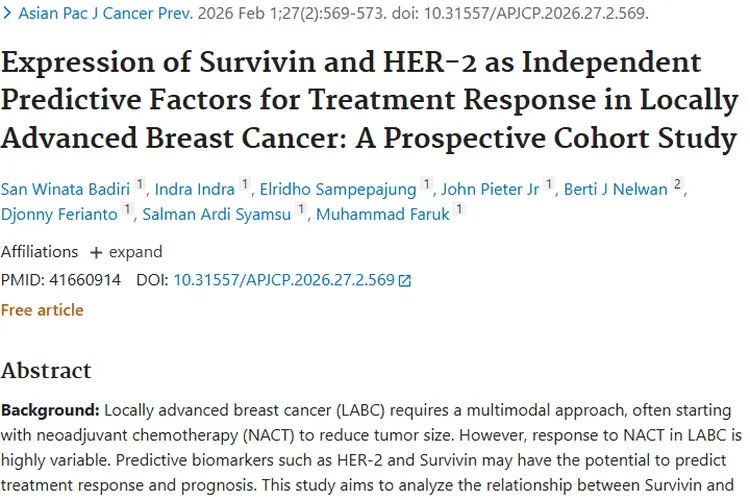Click the Abstract heading
Viewport: 750px width, 500px height.
pyautogui.click(x=46, y=371)
